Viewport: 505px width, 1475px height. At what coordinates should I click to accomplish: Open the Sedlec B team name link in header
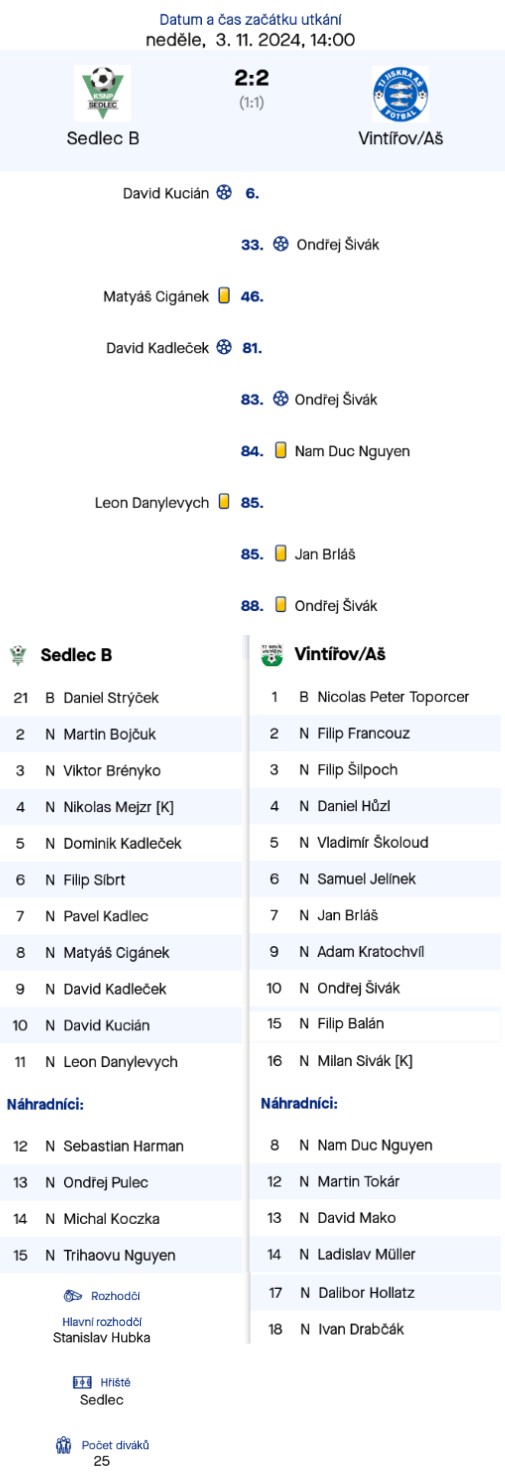point(102,139)
